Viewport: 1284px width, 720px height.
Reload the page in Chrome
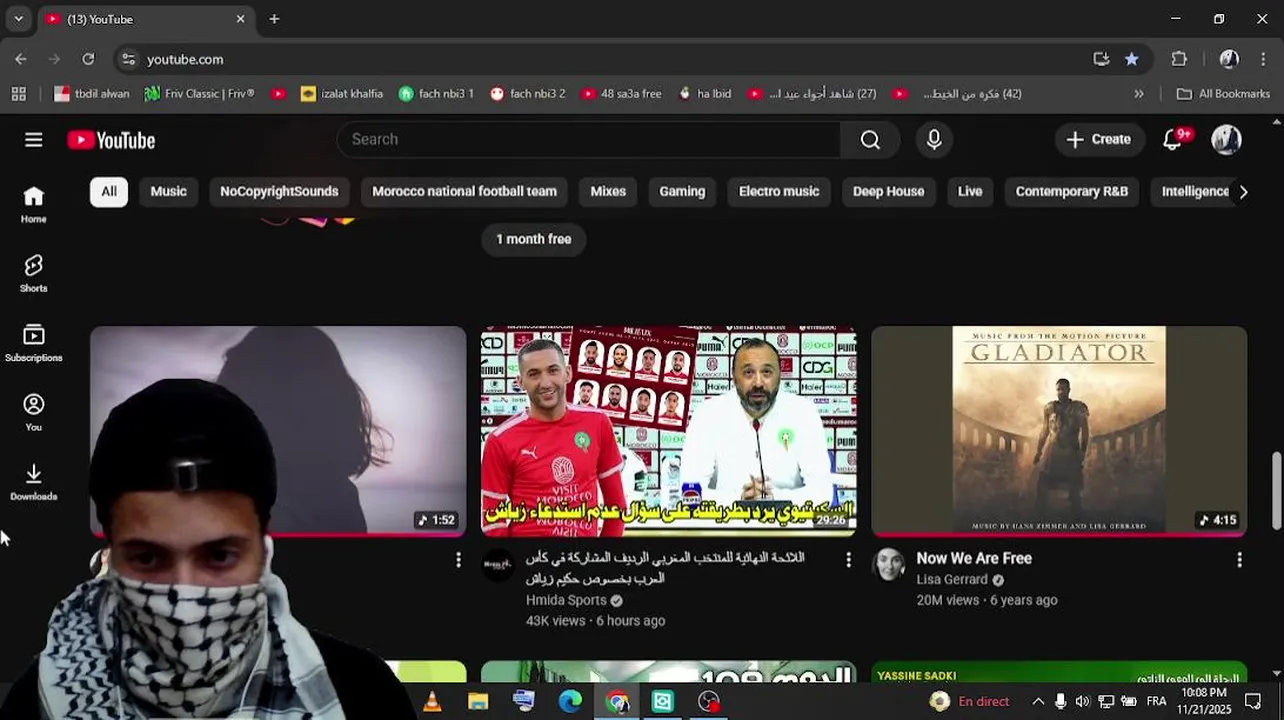click(x=88, y=59)
